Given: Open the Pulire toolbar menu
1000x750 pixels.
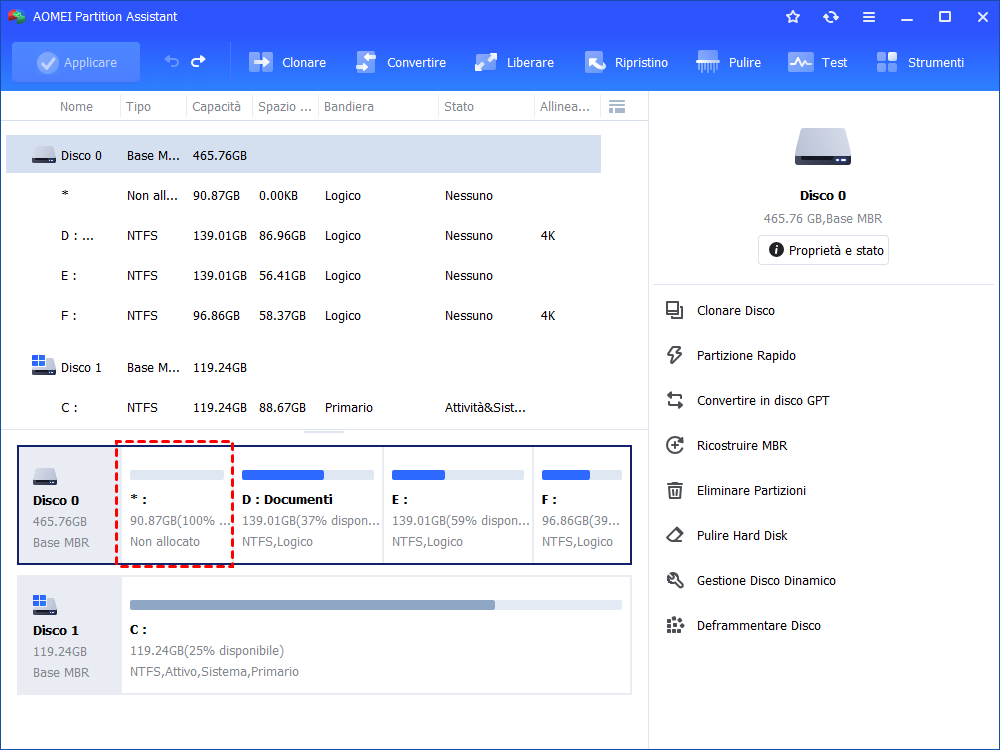Looking at the screenshot, I should pyautogui.click(x=728, y=62).
